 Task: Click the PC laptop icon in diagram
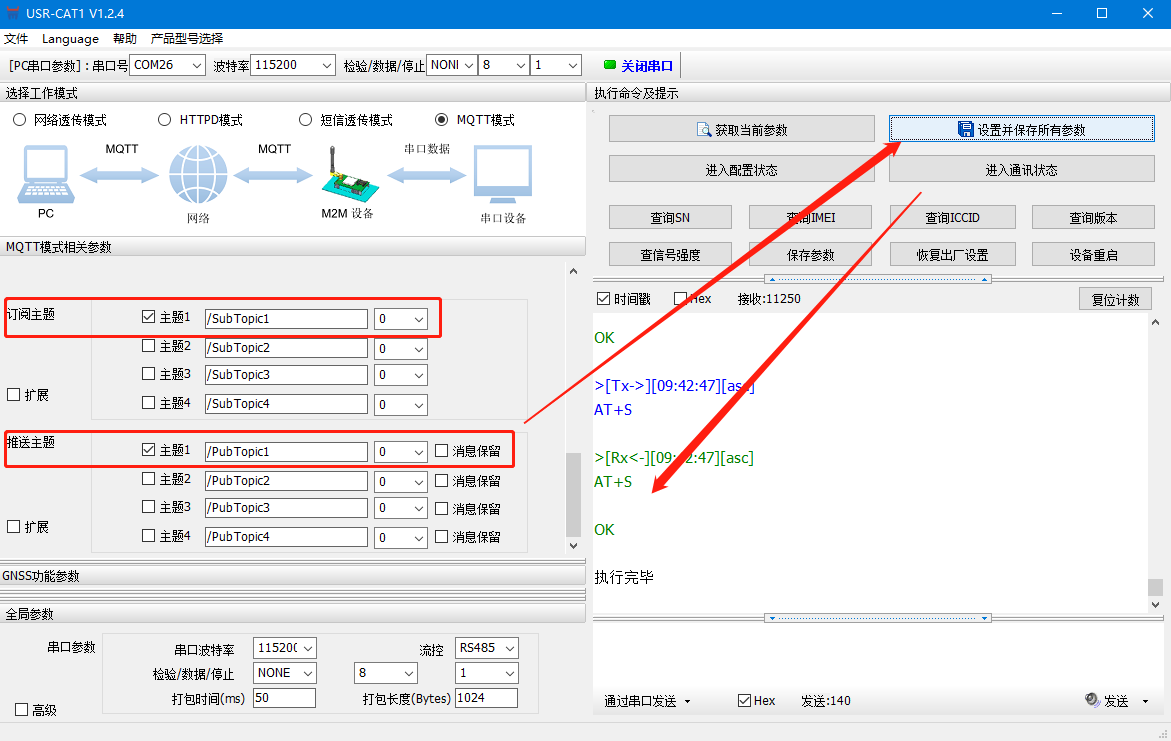click(x=44, y=174)
